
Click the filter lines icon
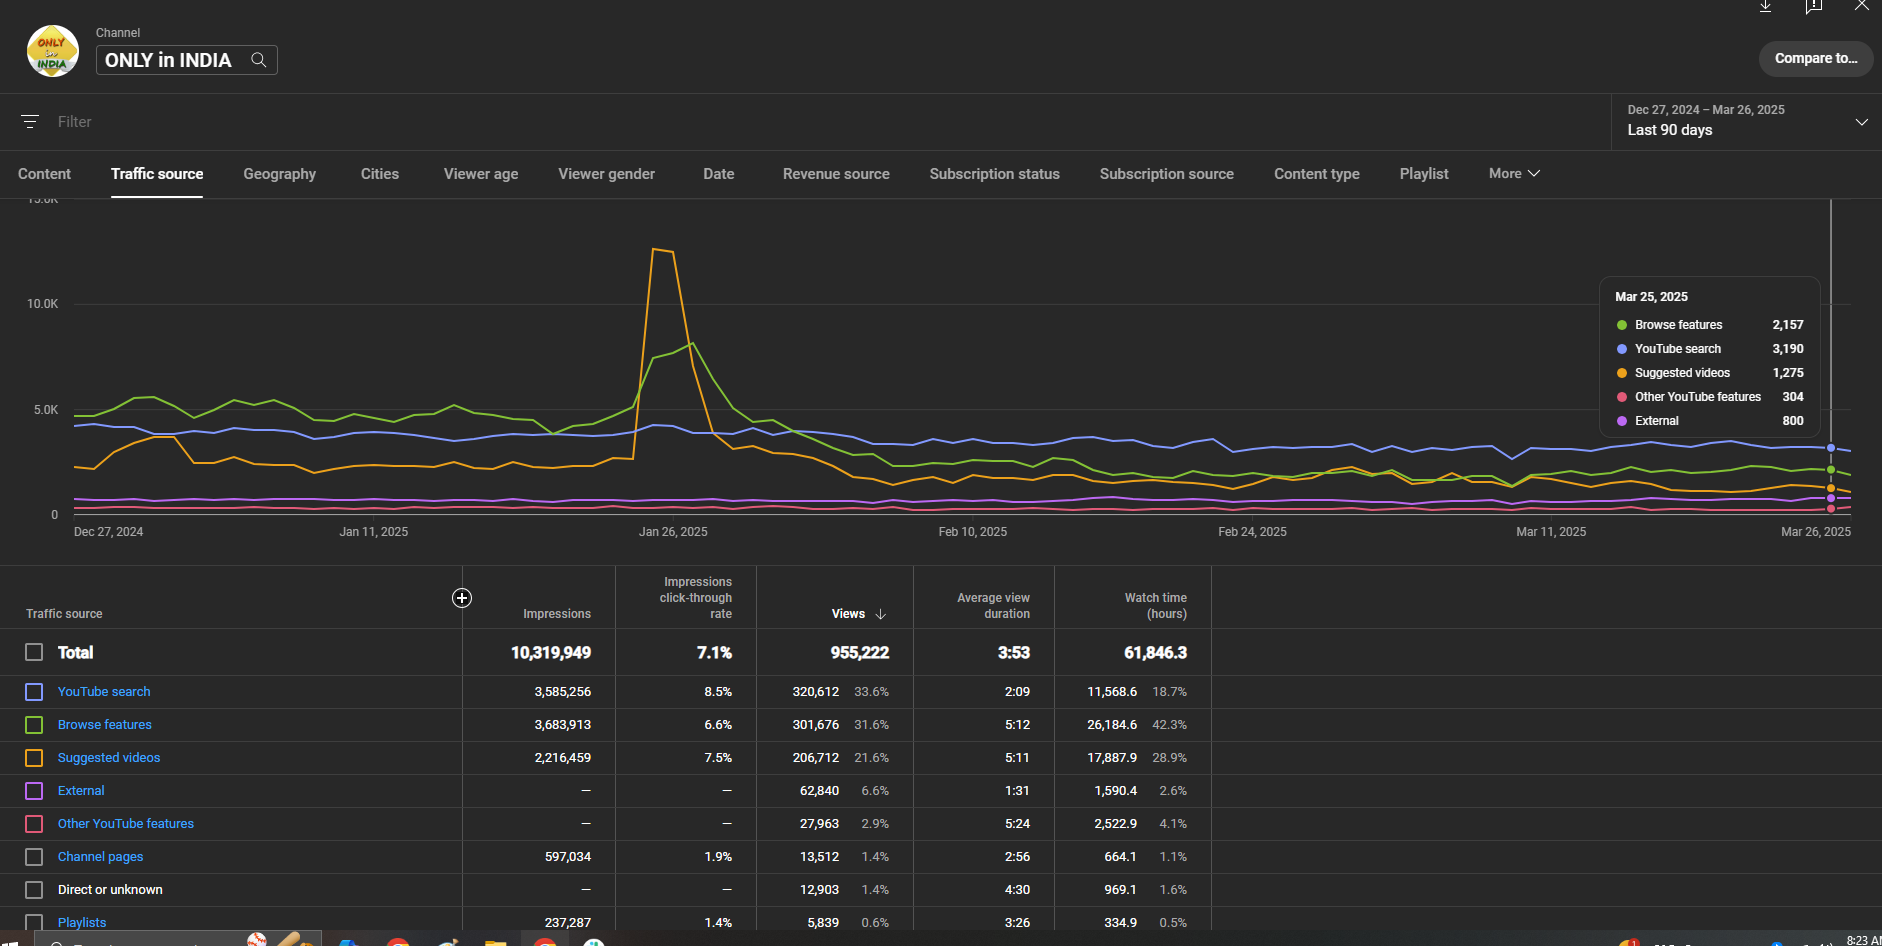pos(30,122)
